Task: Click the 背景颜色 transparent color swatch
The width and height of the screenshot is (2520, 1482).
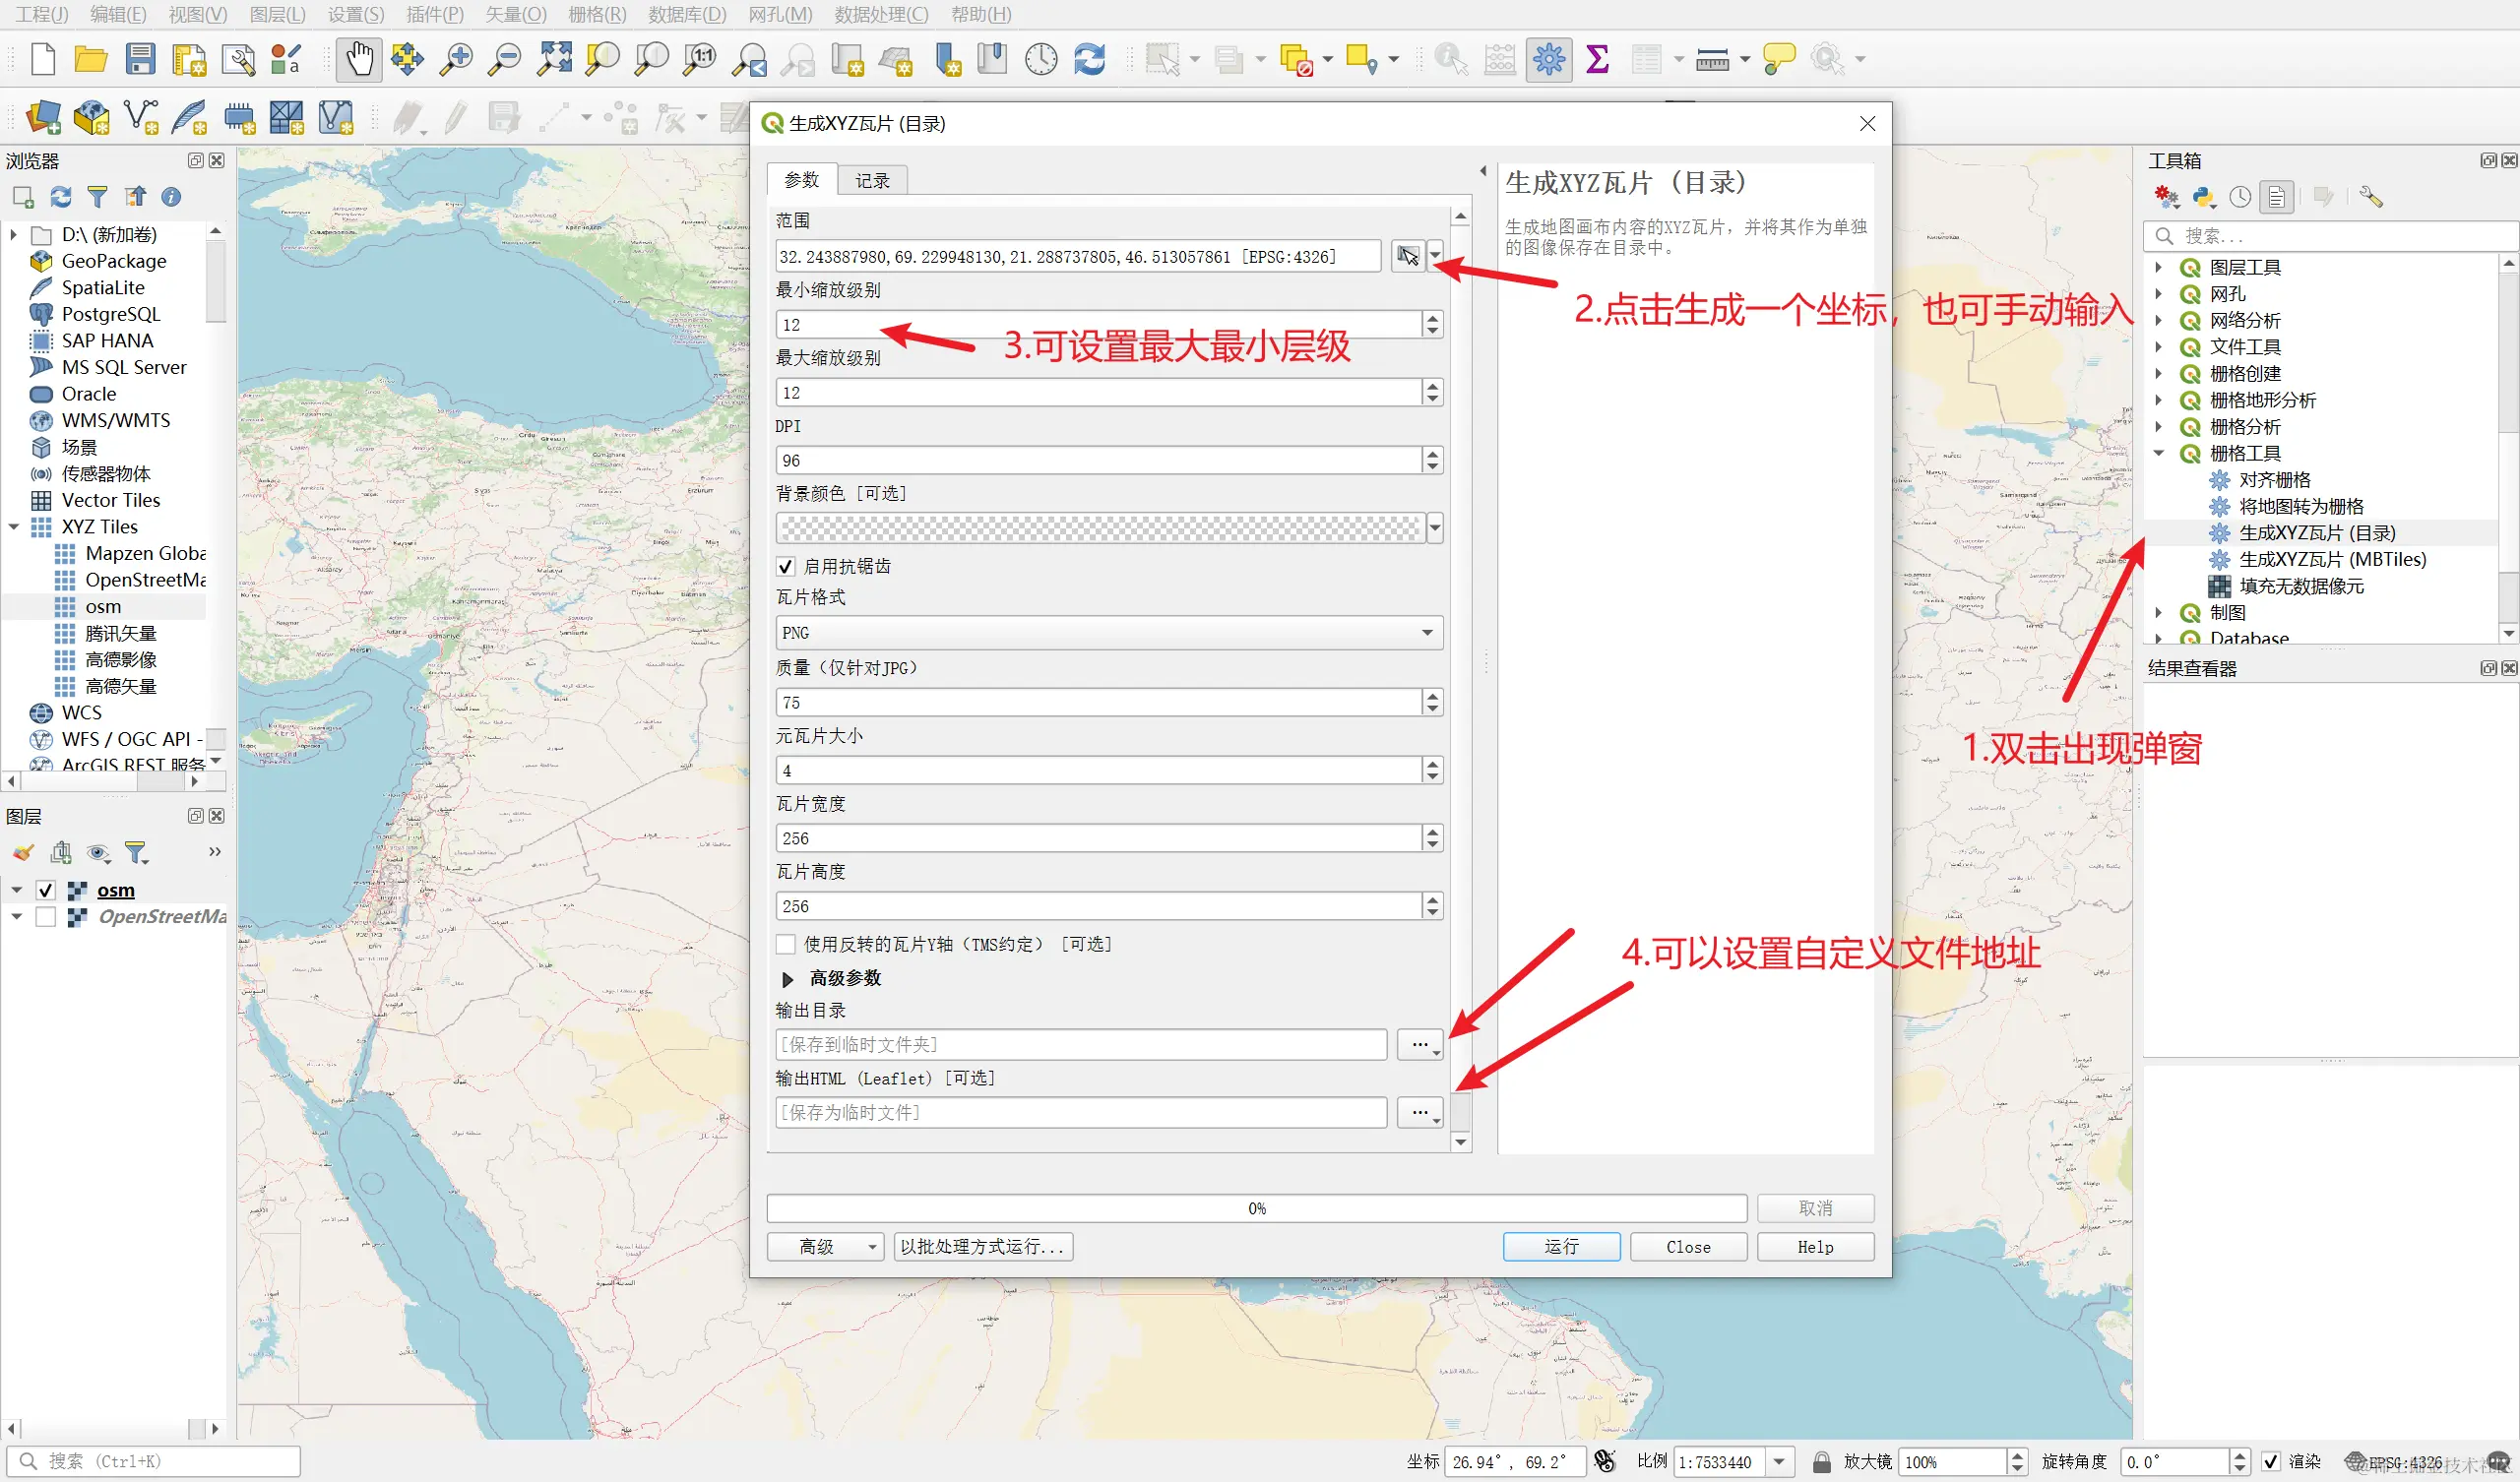Action: [1099, 527]
